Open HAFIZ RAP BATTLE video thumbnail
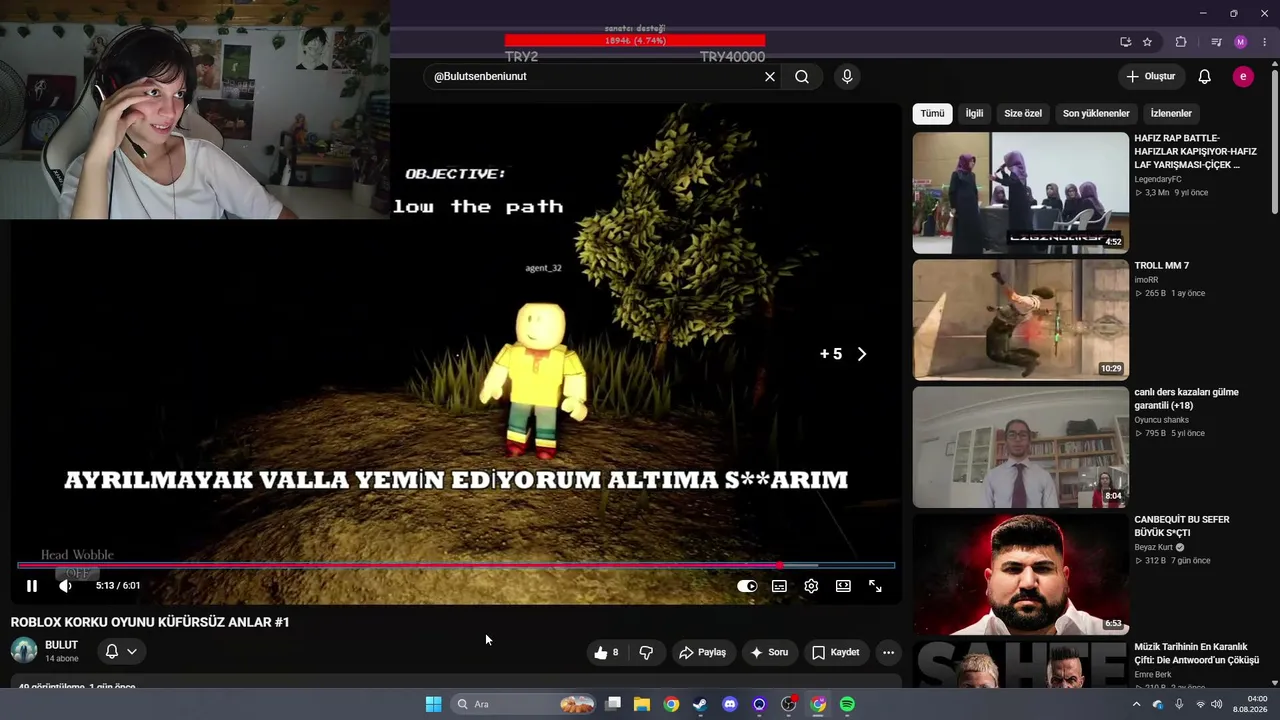The height and width of the screenshot is (720, 1280). (1021, 193)
